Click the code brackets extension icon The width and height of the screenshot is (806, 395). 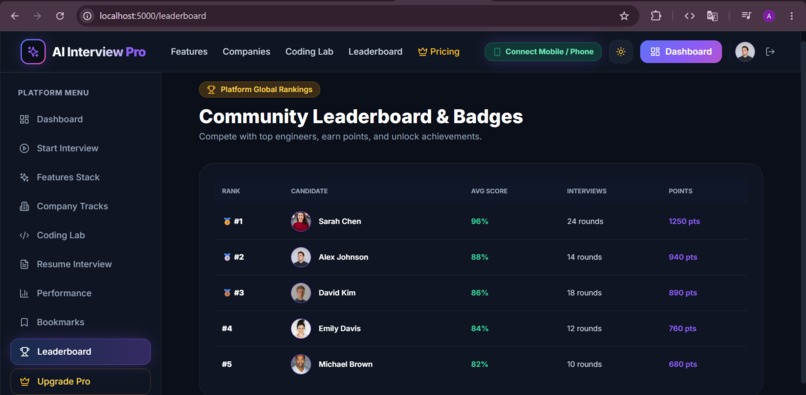689,16
